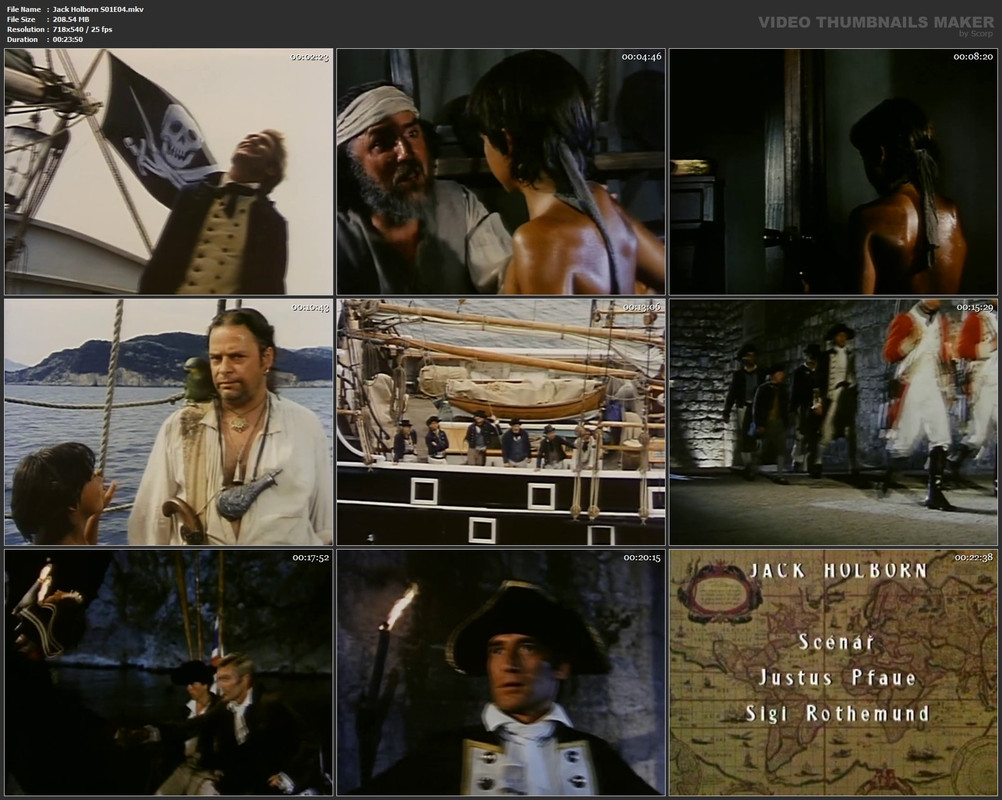This screenshot has height=800, width=1002.
Task: Click the 'File Name' label
Action: (24, 9)
